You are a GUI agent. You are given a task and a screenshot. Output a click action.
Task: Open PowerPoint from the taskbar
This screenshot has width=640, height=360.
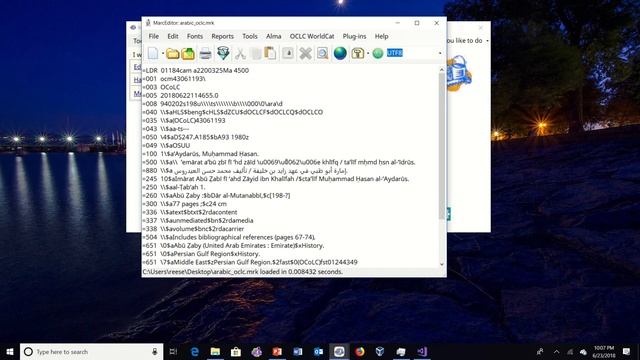[277, 351]
